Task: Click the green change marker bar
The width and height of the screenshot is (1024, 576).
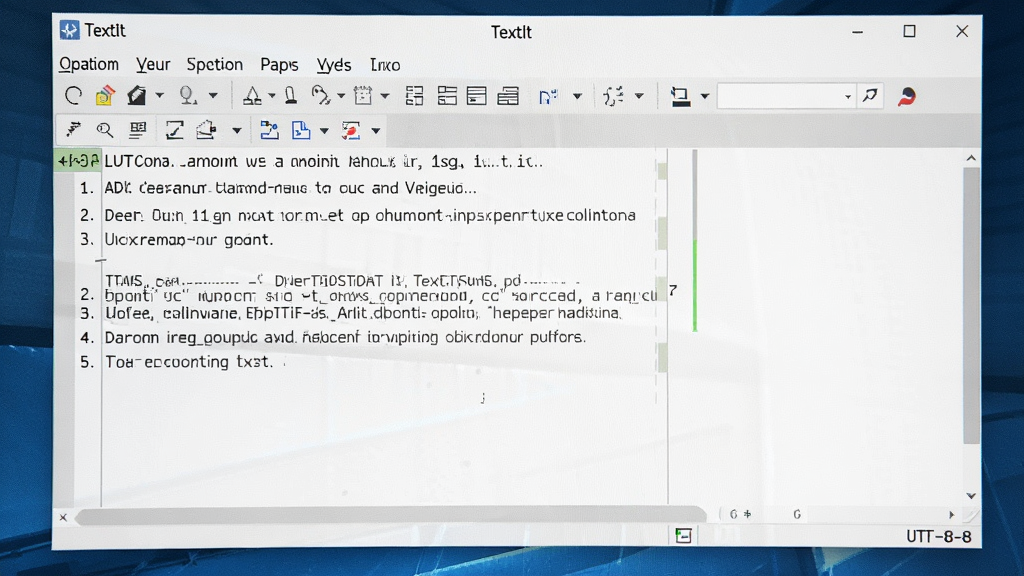Action: pyautogui.click(x=695, y=286)
